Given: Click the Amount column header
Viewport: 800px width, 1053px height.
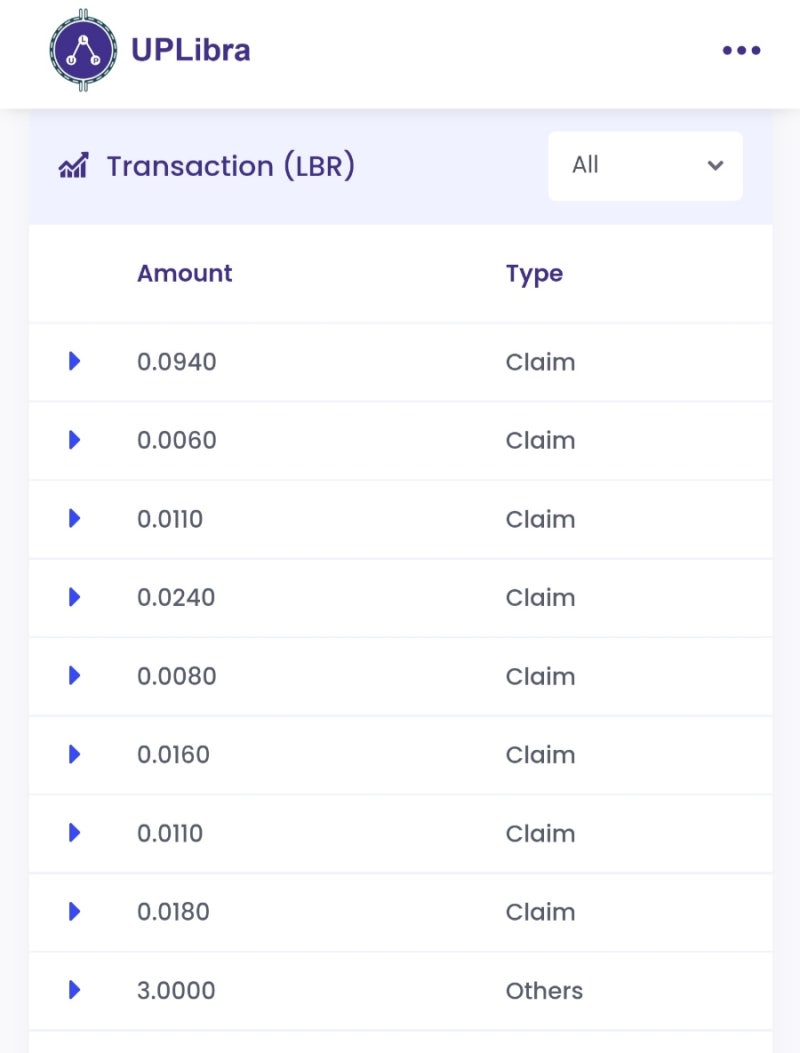Looking at the screenshot, I should (x=185, y=274).
